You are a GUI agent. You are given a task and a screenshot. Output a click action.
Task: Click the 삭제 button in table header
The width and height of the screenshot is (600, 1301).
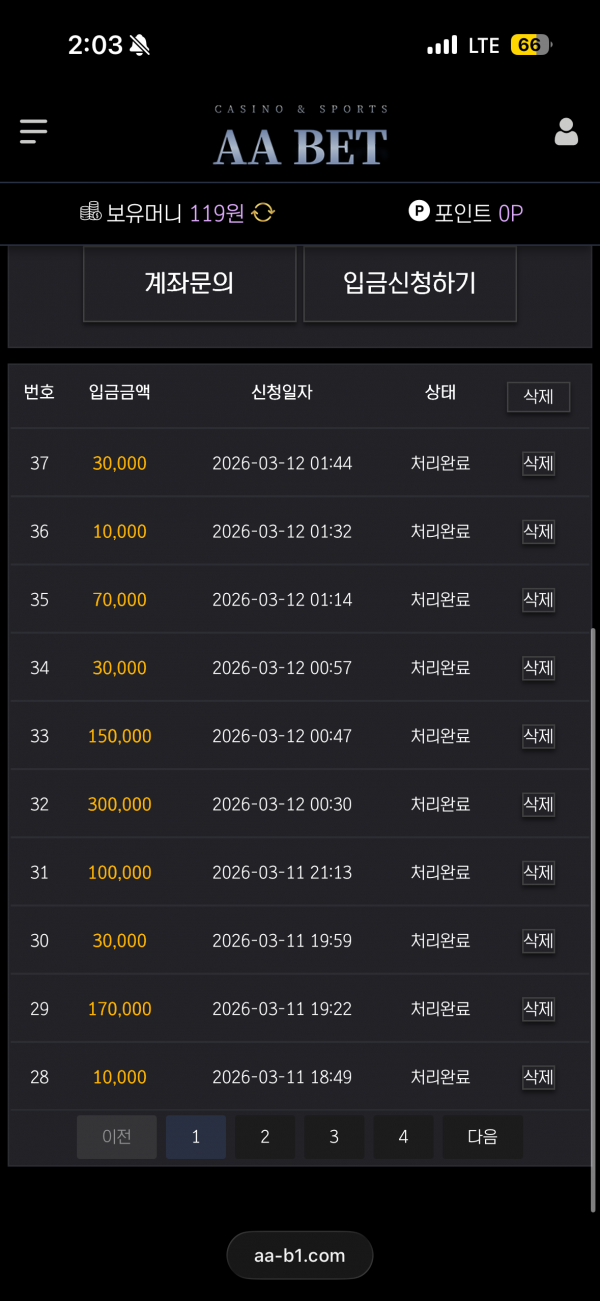point(538,396)
